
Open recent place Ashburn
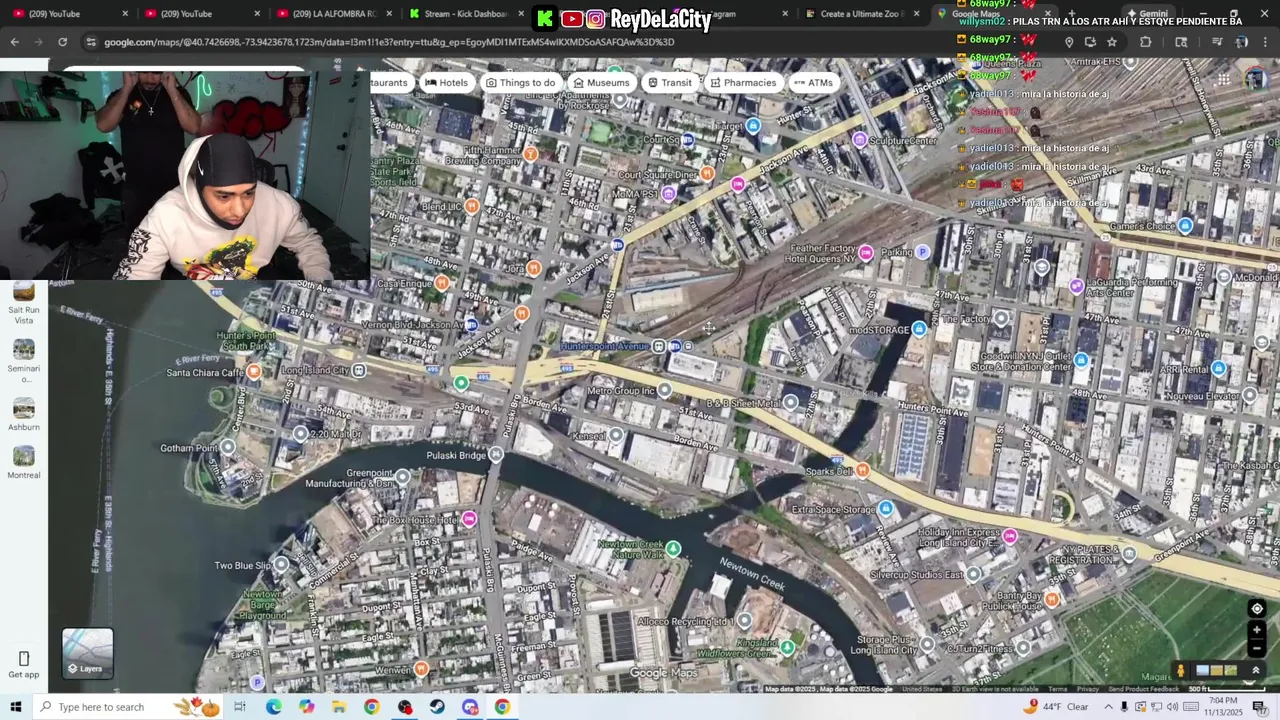[24, 414]
